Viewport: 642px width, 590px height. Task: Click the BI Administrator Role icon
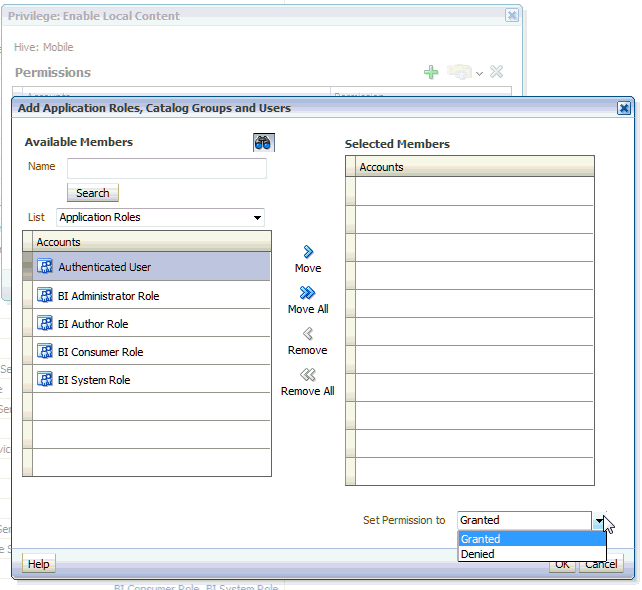tap(45, 295)
